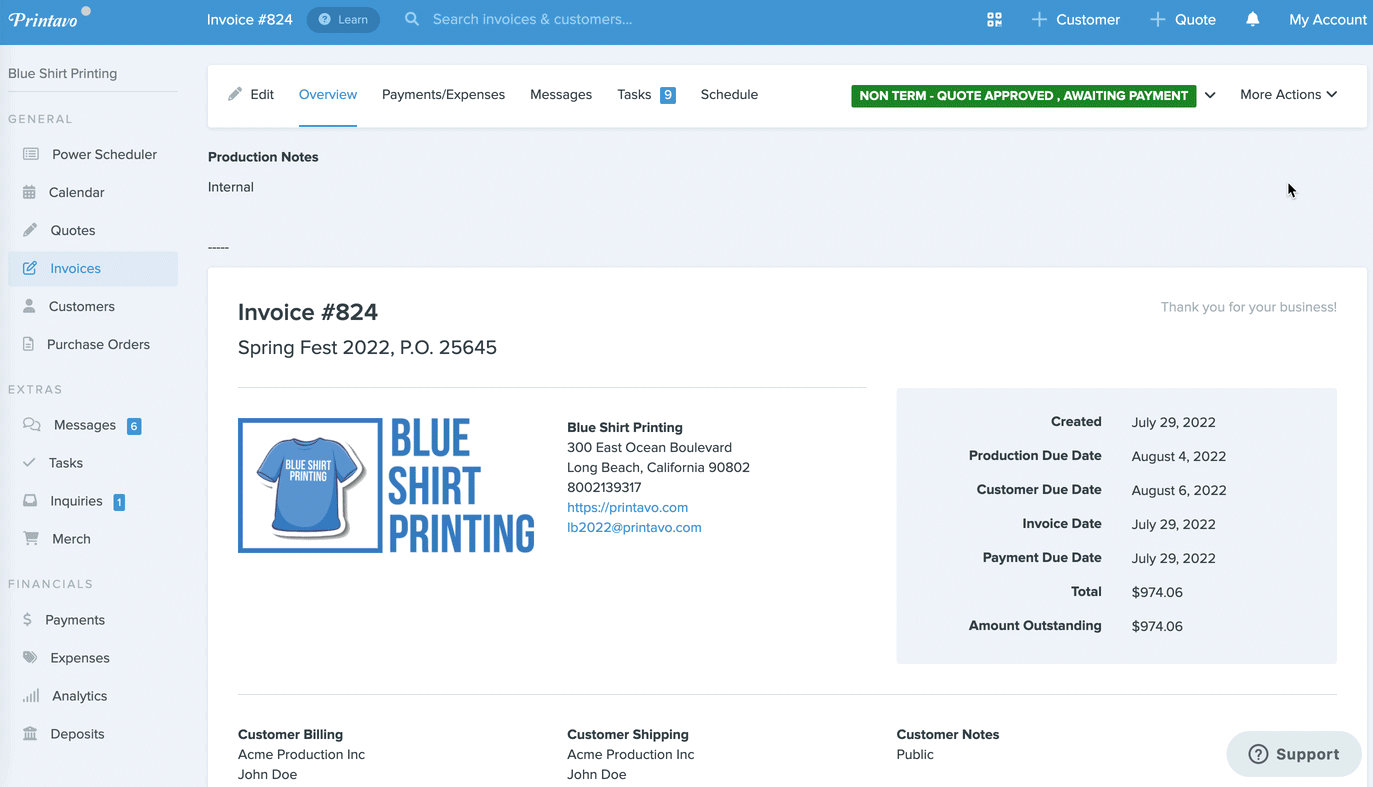Screen dimensions: 1373x787
Task: Click the Tasks checkmark icon
Action: [29, 463]
